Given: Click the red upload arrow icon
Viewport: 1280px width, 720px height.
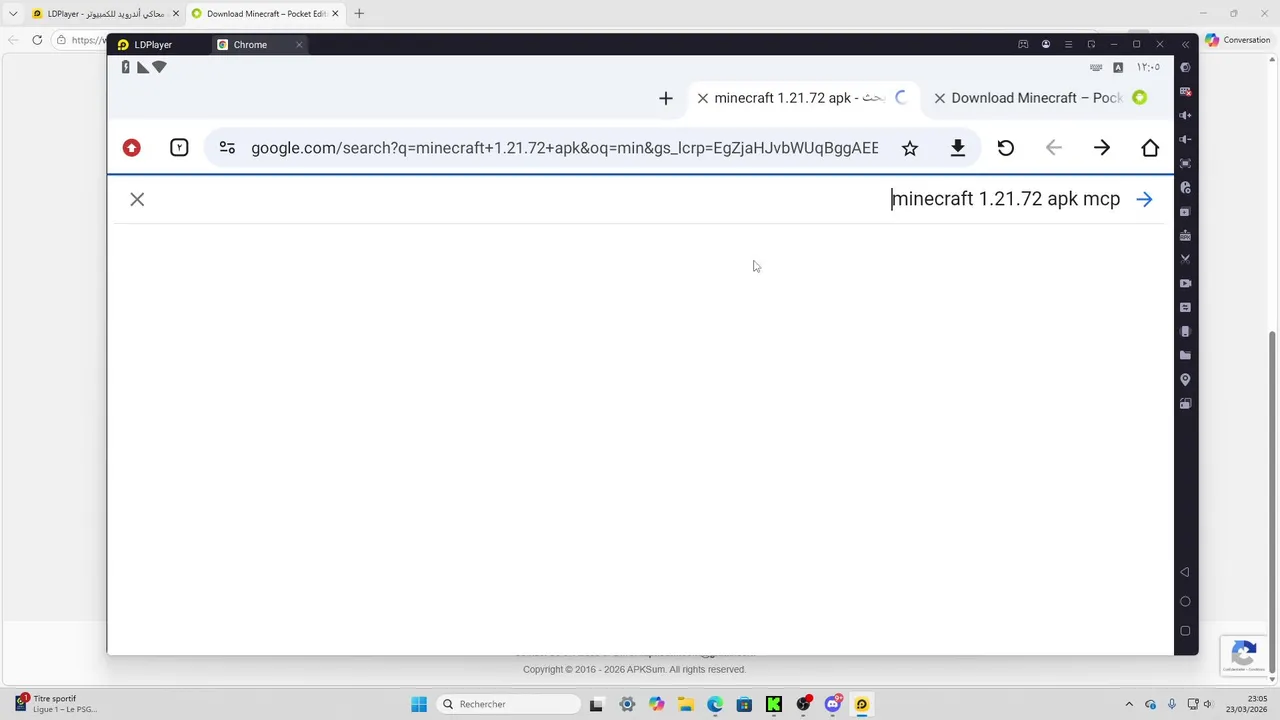Looking at the screenshot, I should (x=131, y=148).
